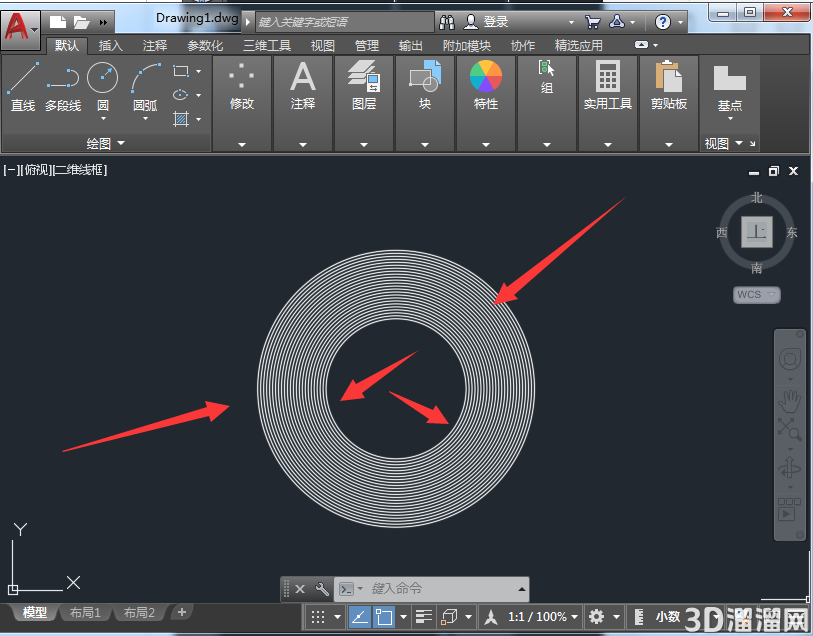Expand the ellipse tool dropdown arrow

click(199, 95)
